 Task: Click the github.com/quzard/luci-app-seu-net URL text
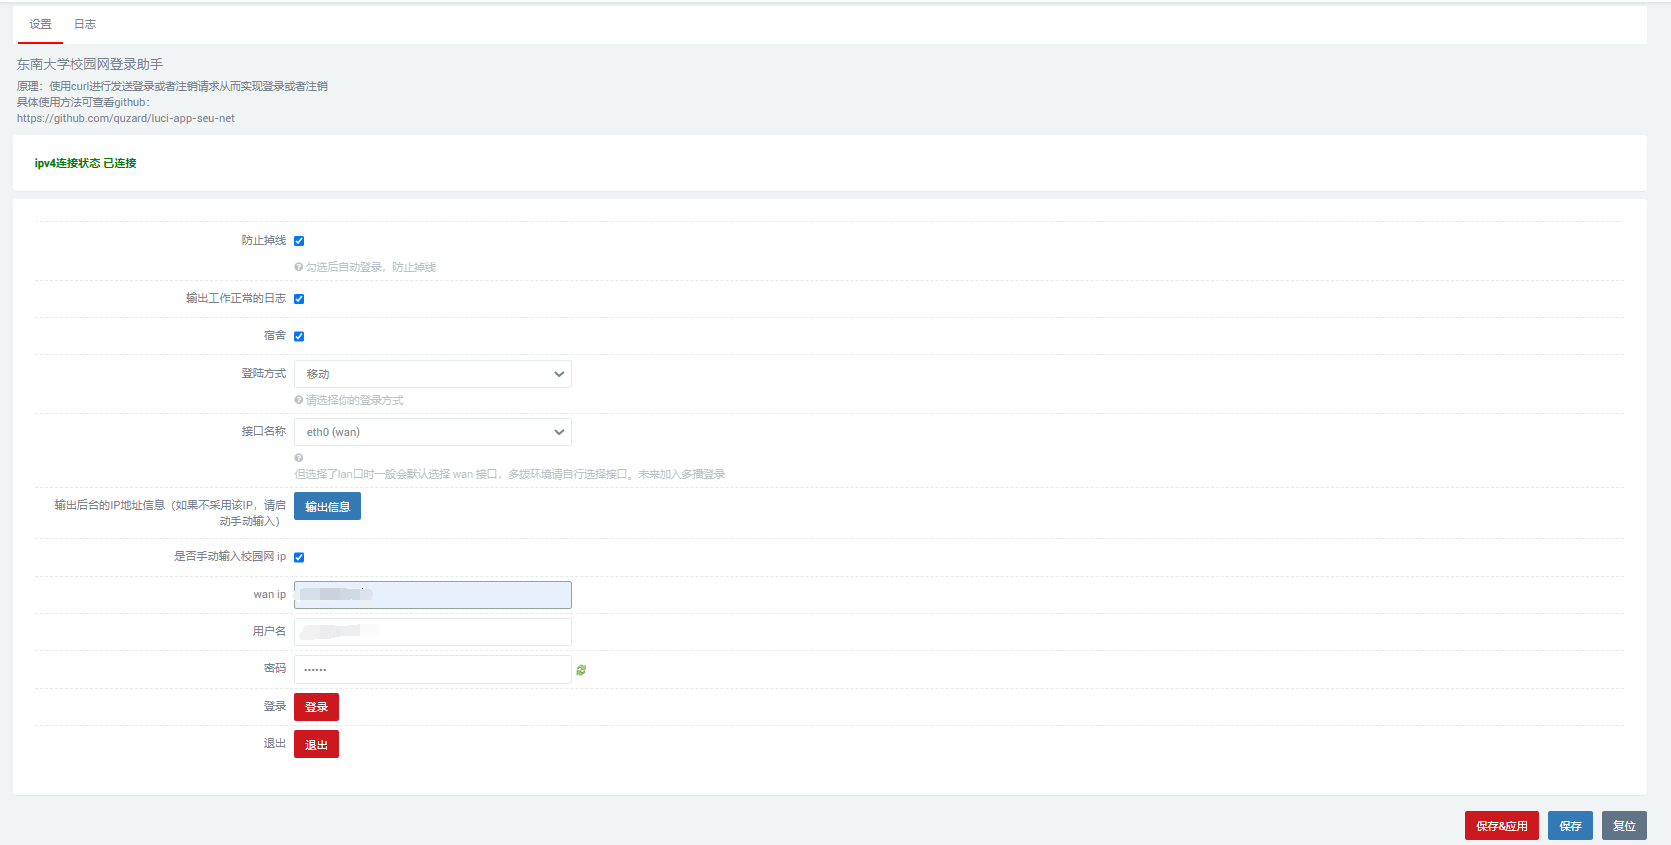point(126,118)
